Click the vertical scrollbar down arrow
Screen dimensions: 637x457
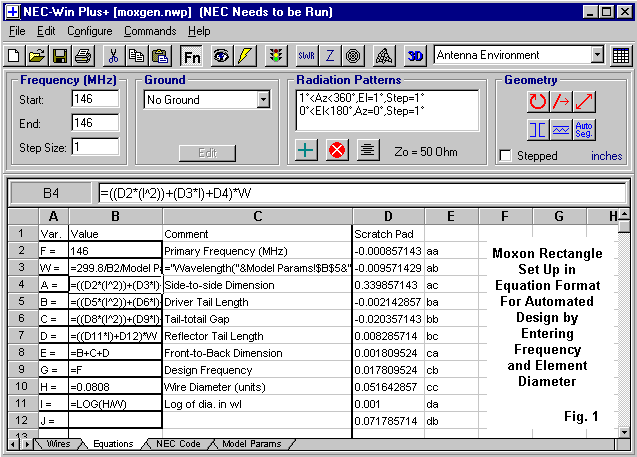(x=625, y=429)
